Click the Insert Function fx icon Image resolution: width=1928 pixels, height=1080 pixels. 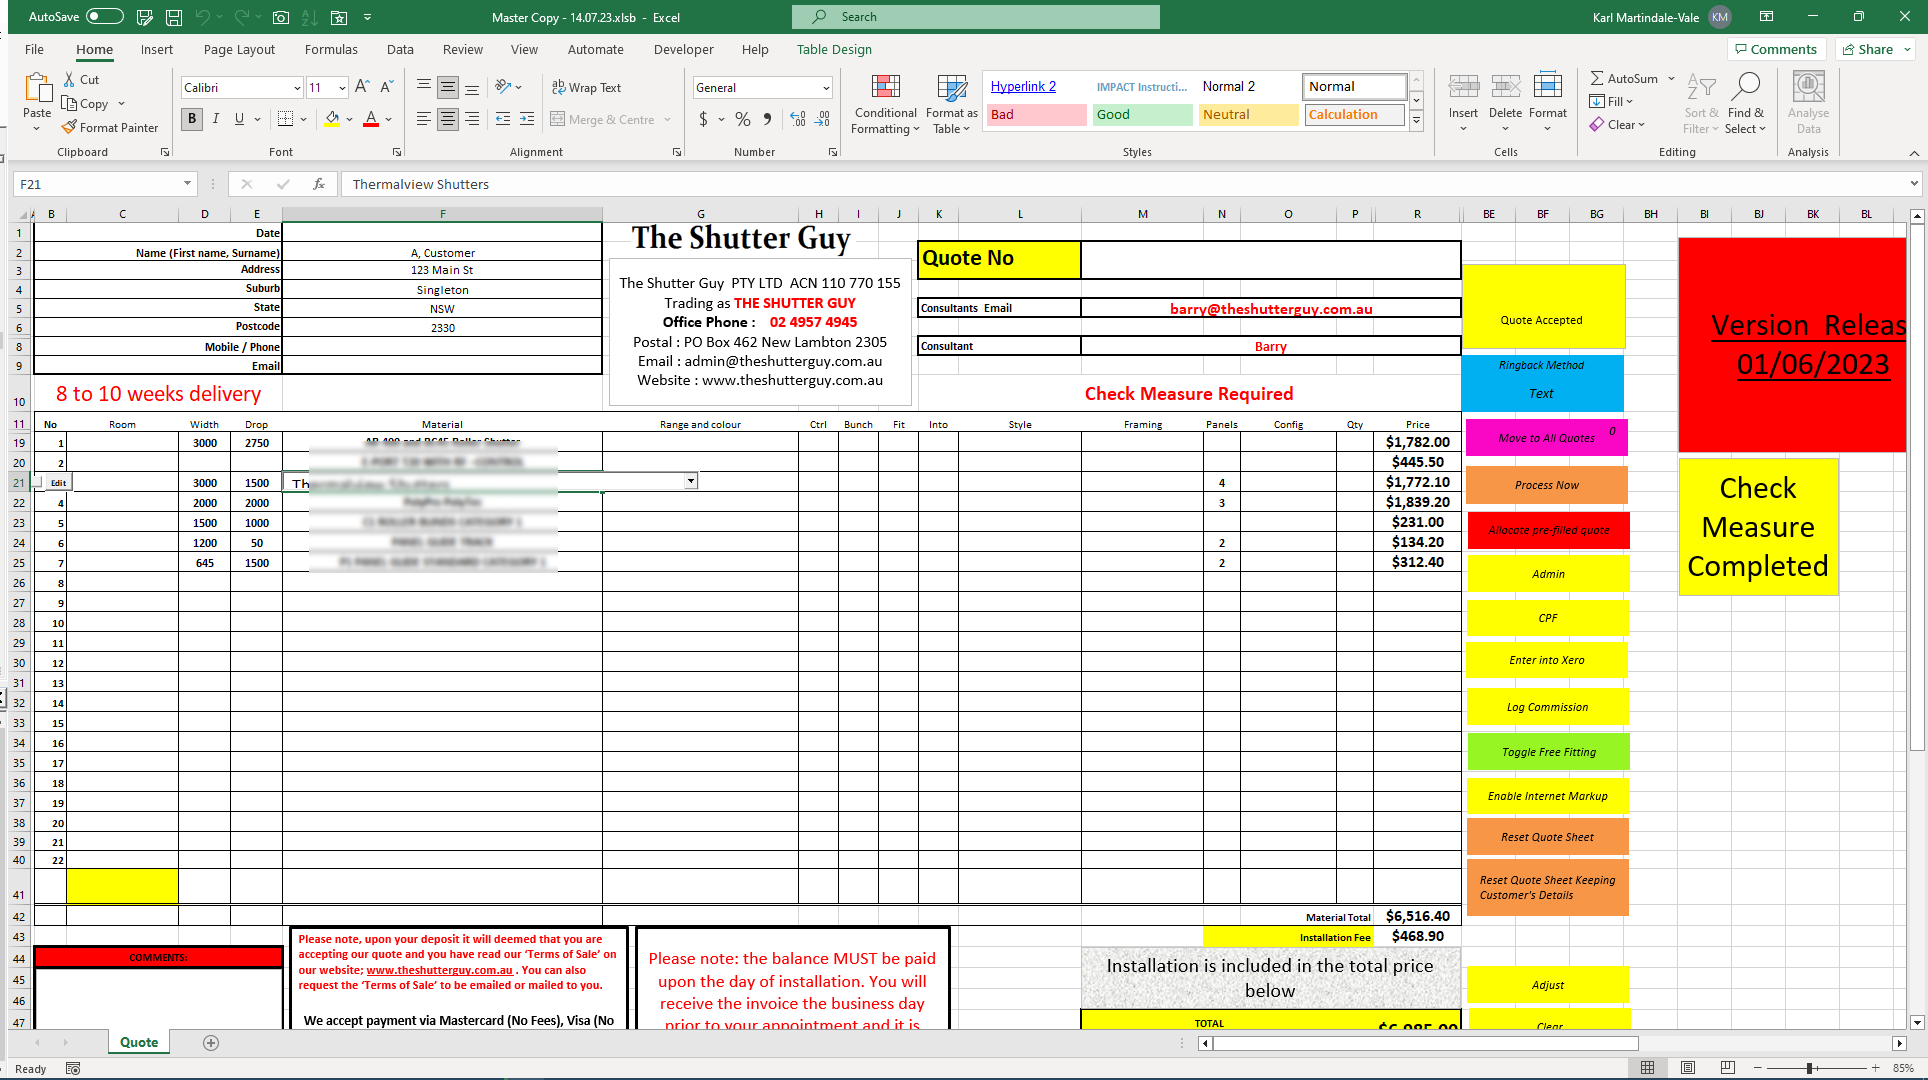coord(319,184)
